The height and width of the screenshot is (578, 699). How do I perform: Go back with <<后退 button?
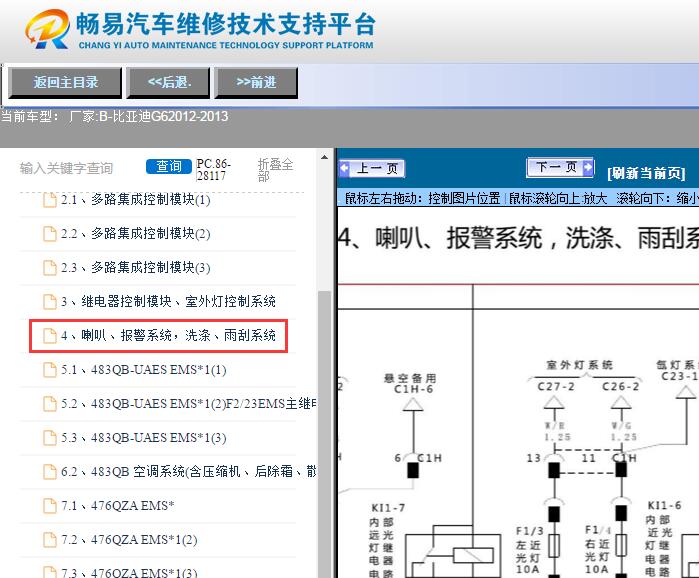[169, 82]
